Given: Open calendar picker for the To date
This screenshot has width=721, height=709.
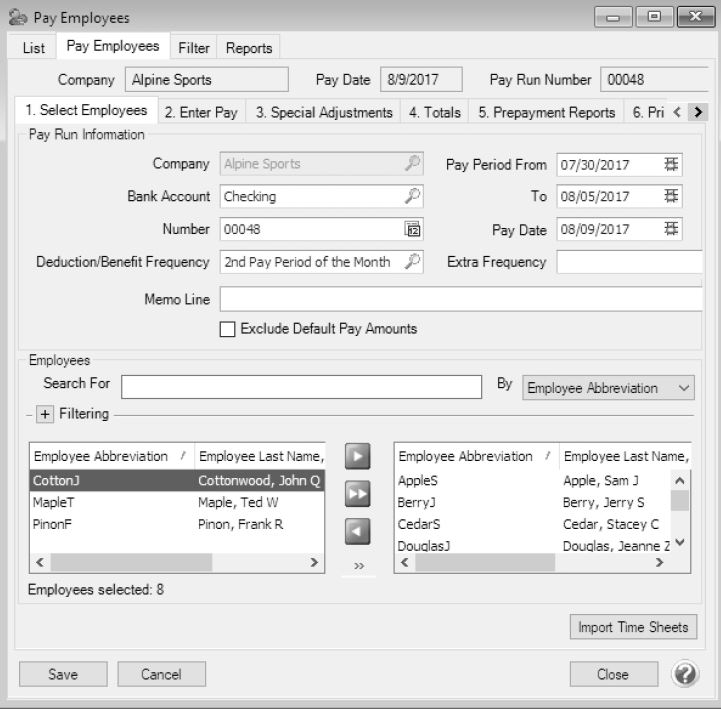Looking at the screenshot, I should pyautogui.click(x=672, y=197).
